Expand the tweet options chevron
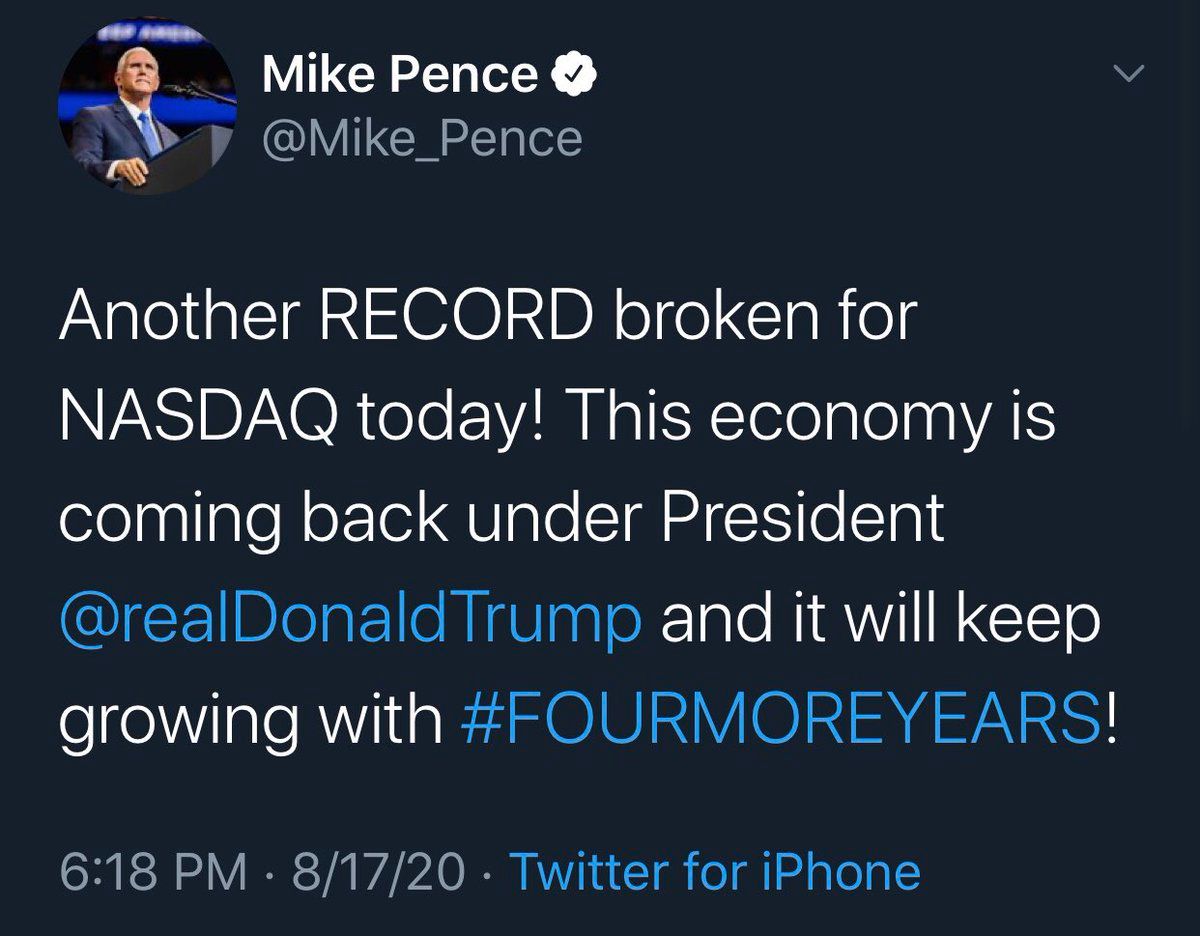 tap(1129, 73)
